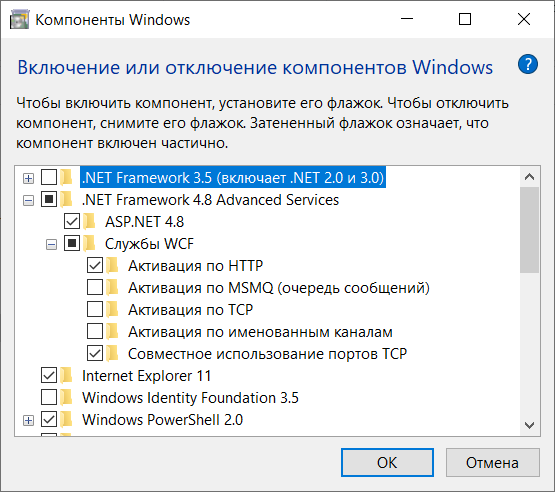This screenshot has height=492, width=555.
Task: Click the scrollbar down arrow
Action: [530, 425]
